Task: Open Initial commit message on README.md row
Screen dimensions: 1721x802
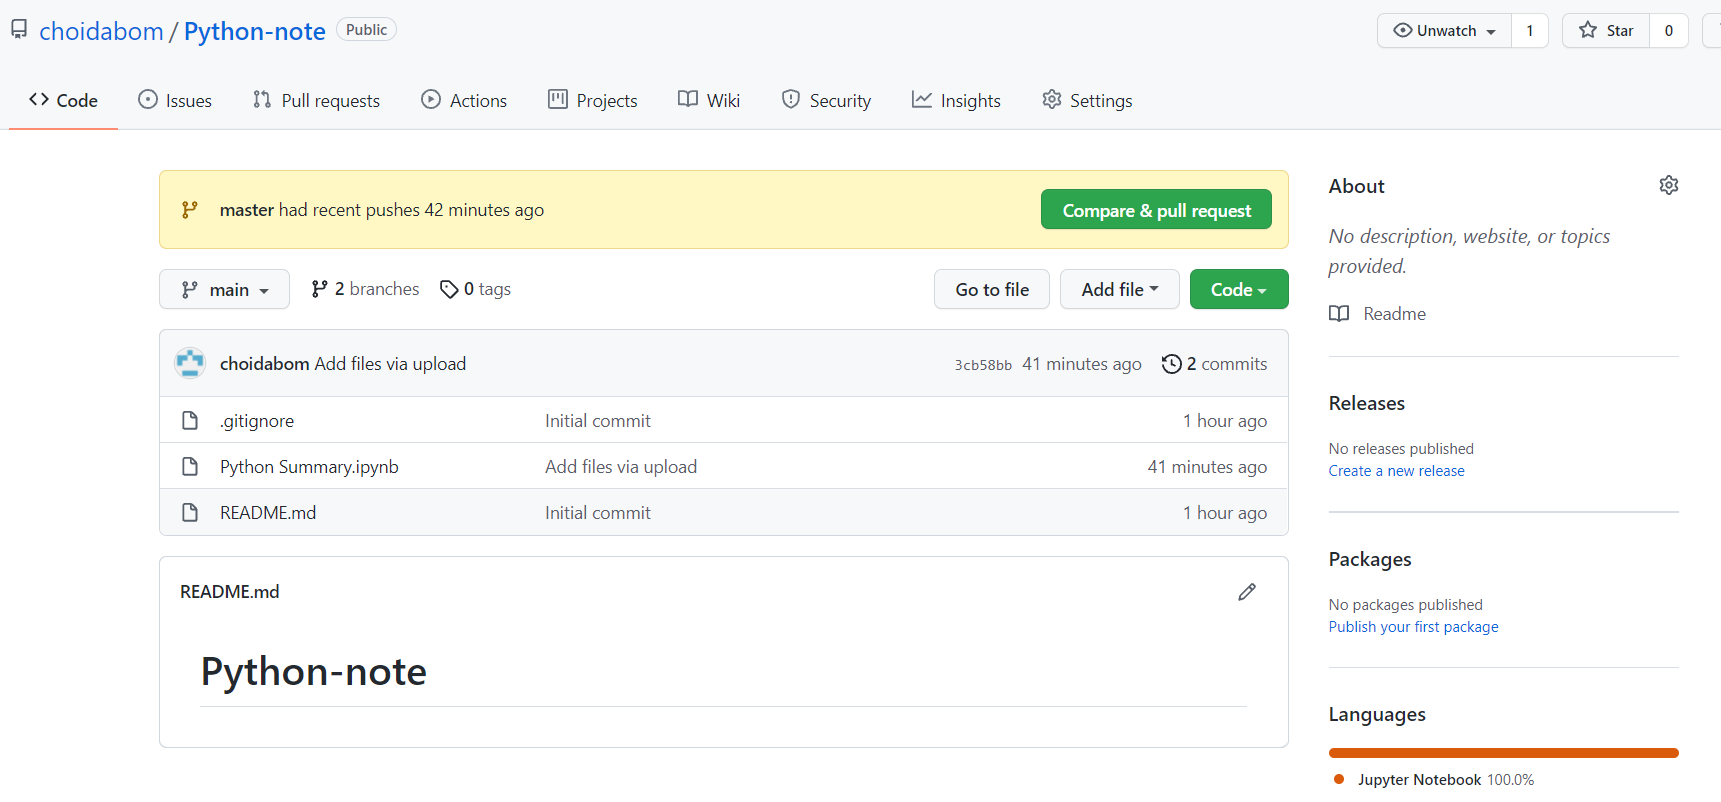Action: (x=598, y=513)
